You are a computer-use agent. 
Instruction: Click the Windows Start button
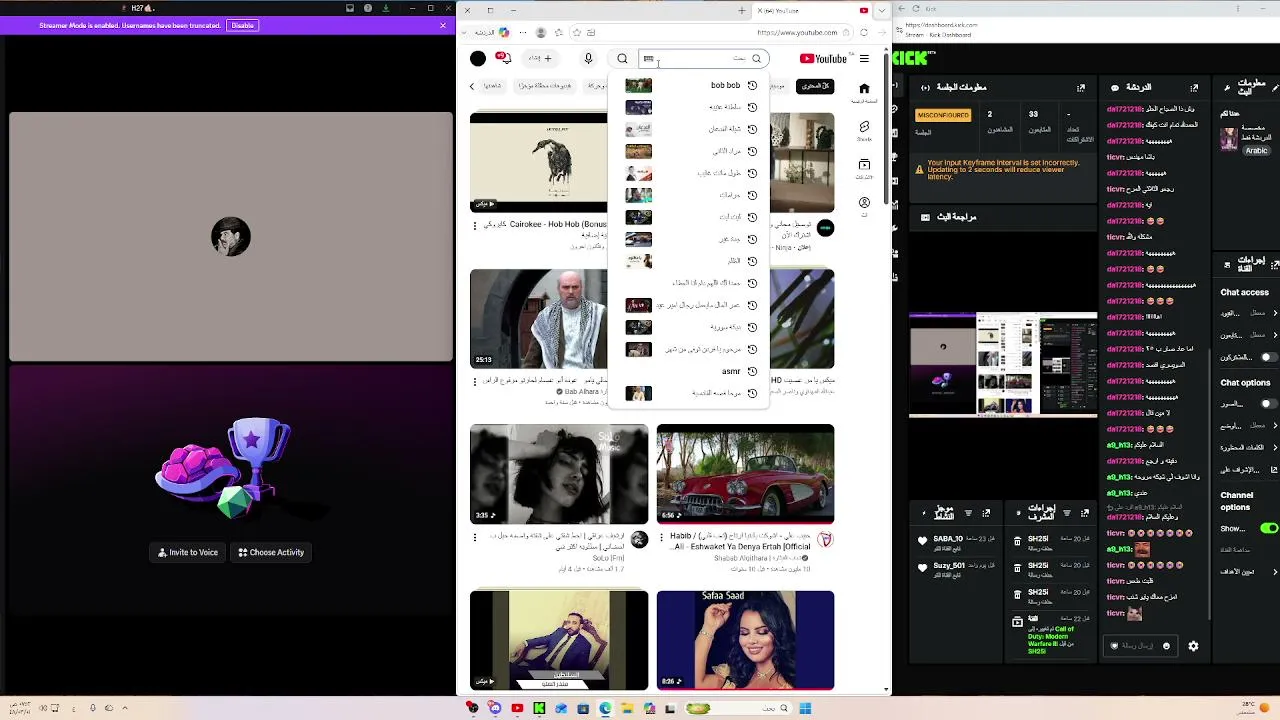tap(805, 709)
